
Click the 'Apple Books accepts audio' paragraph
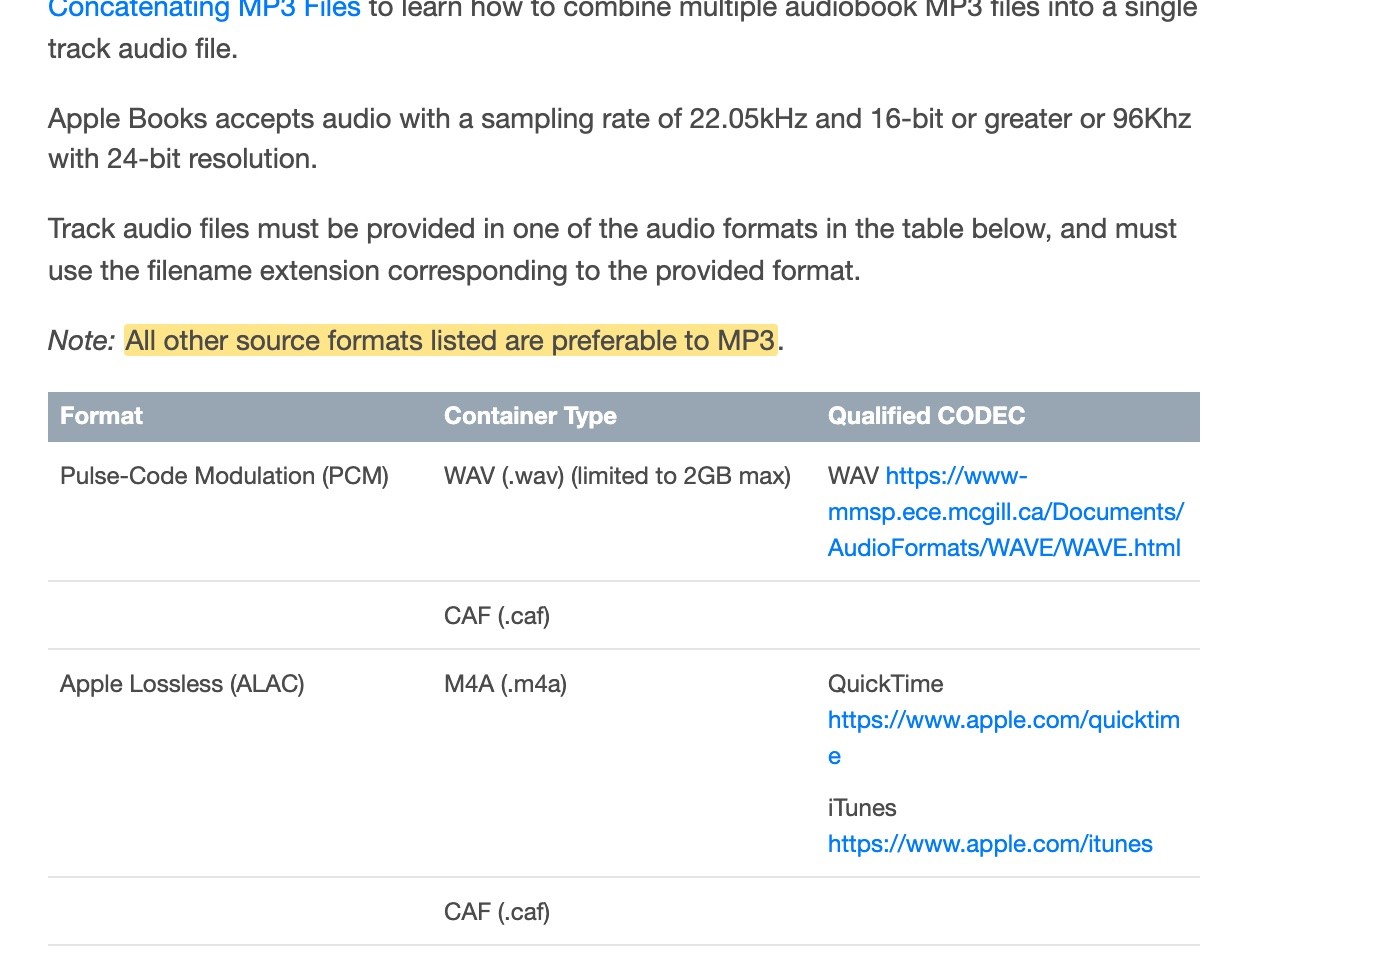tap(620, 139)
